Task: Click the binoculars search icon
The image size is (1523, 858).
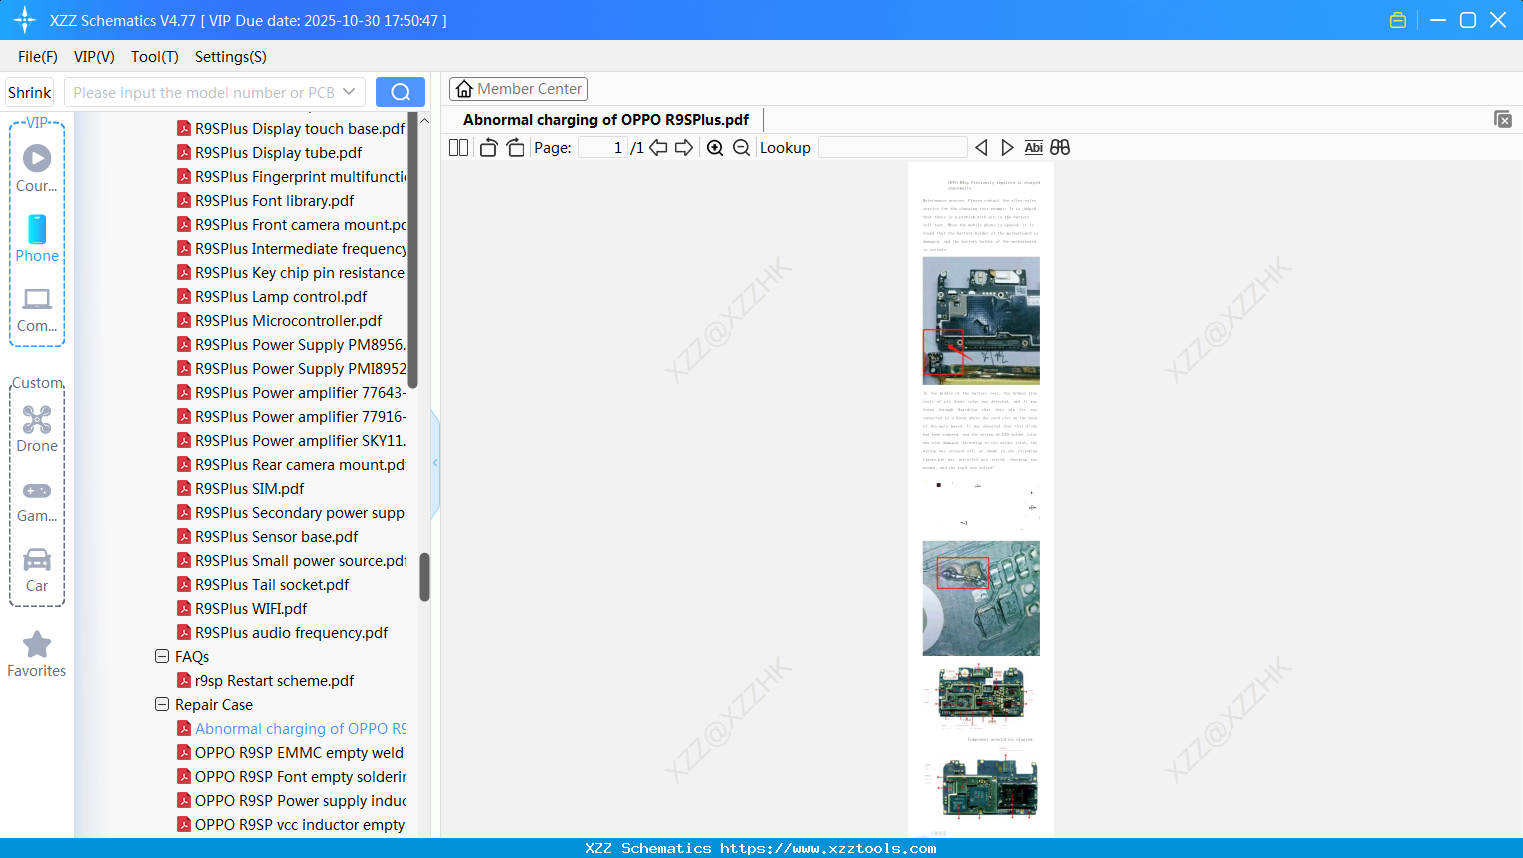Action: pos(1060,148)
